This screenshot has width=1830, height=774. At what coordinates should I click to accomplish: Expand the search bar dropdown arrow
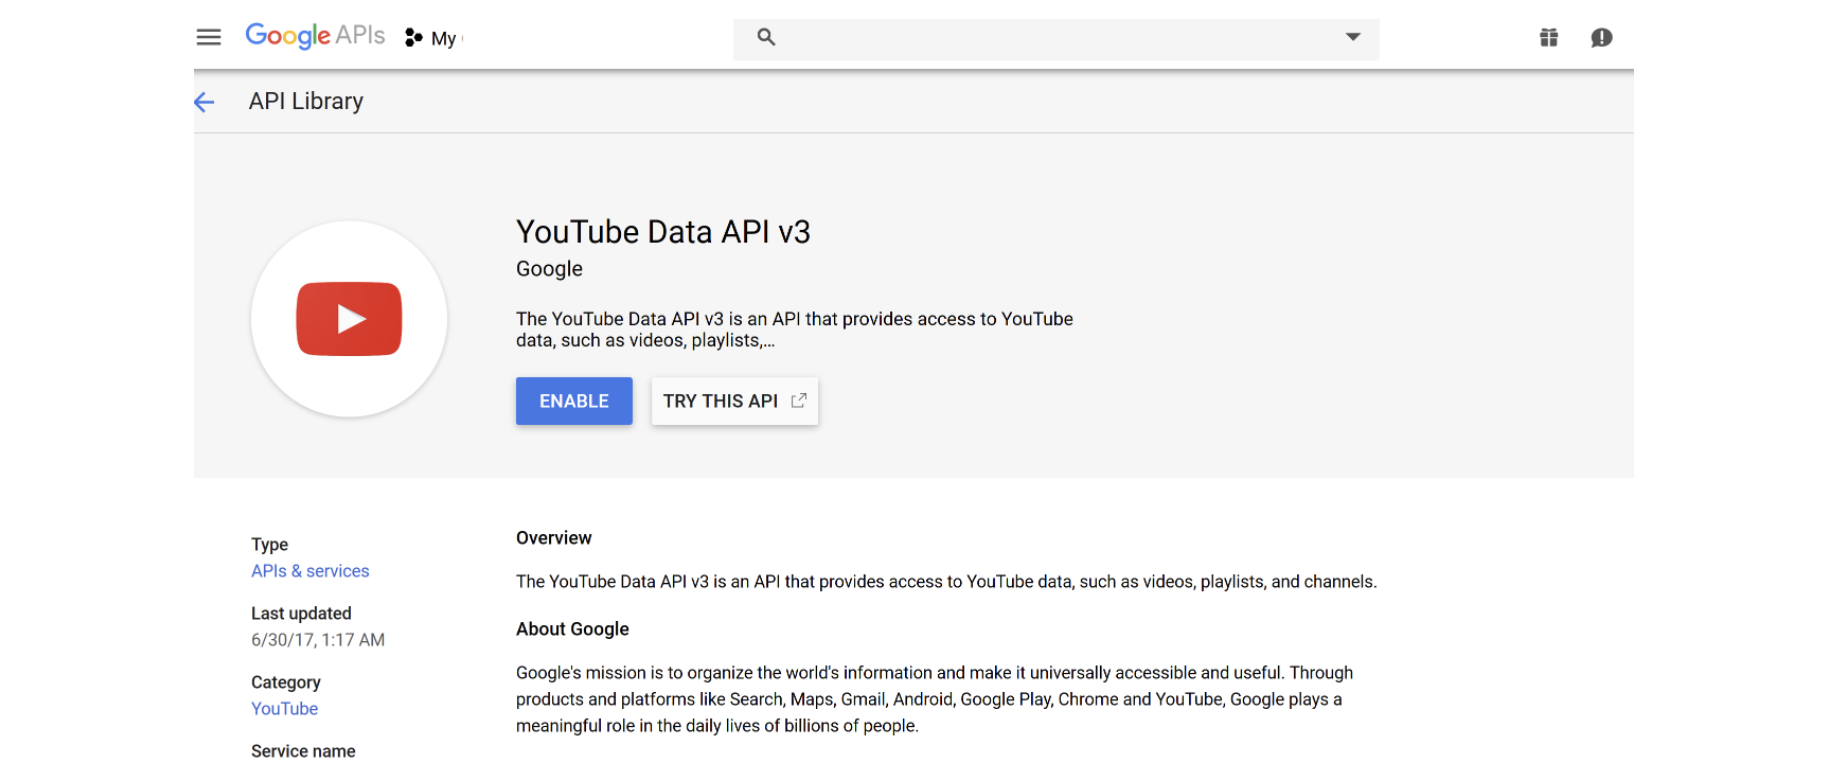(1353, 37)
